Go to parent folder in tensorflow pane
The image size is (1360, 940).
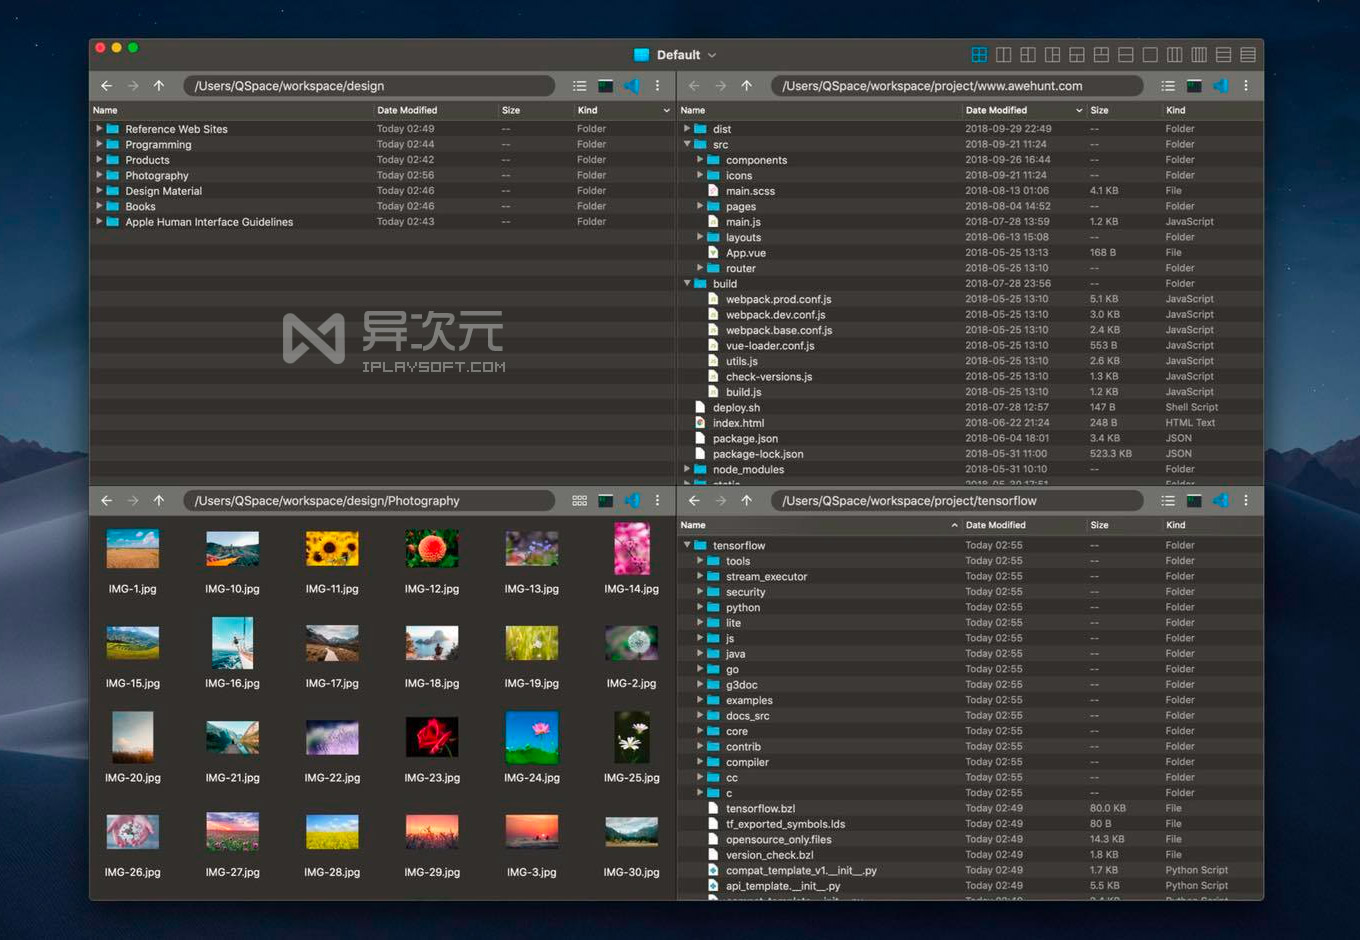click(746, 501)
